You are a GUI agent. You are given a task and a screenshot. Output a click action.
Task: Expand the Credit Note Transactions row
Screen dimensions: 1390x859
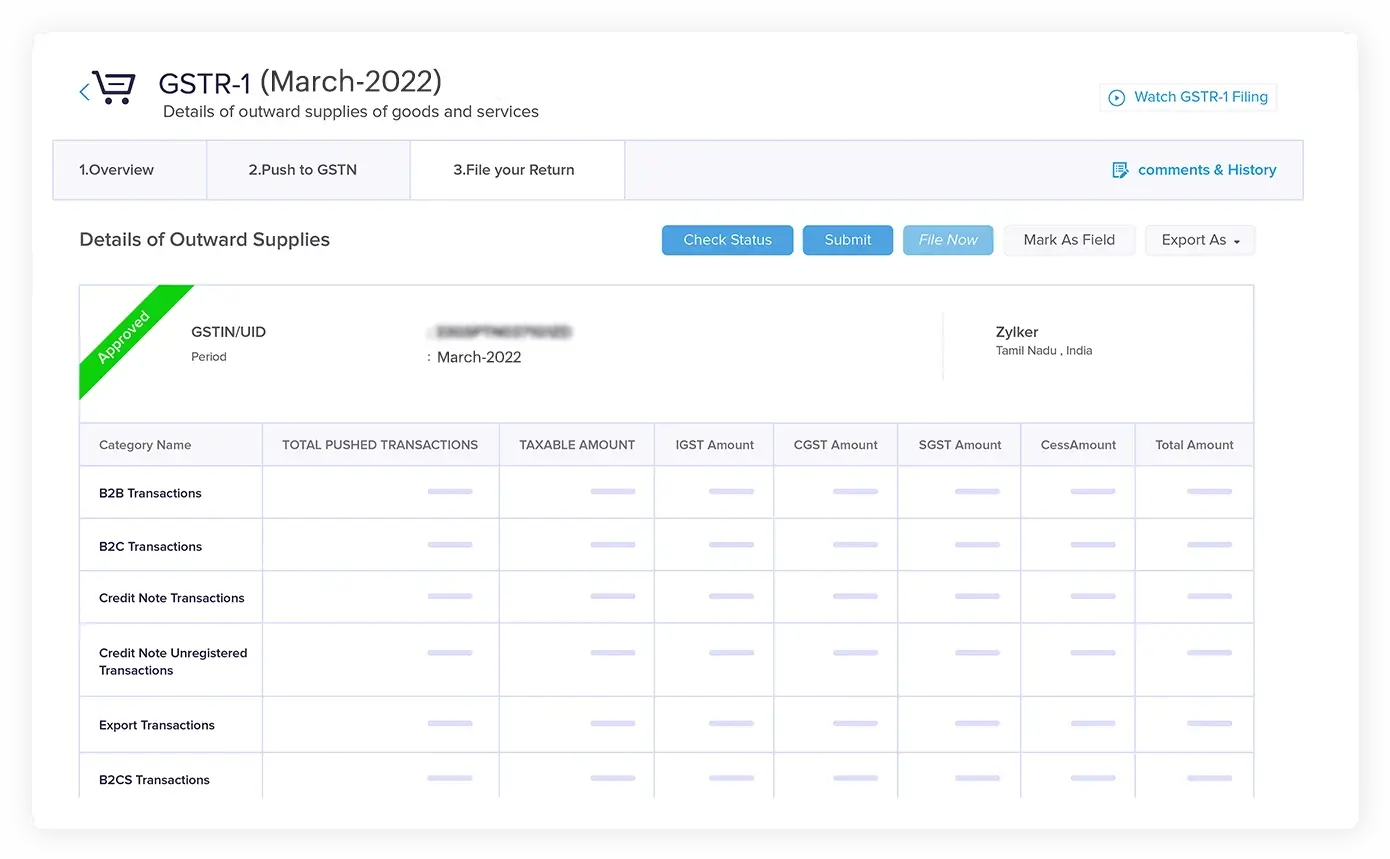point(170,597)
